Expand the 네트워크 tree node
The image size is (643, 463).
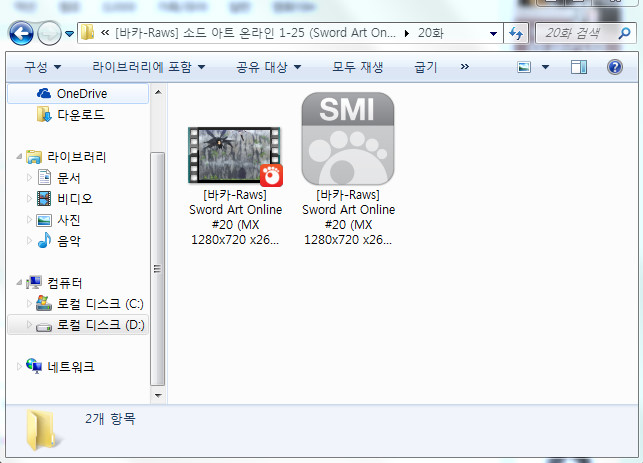[19, 366]
